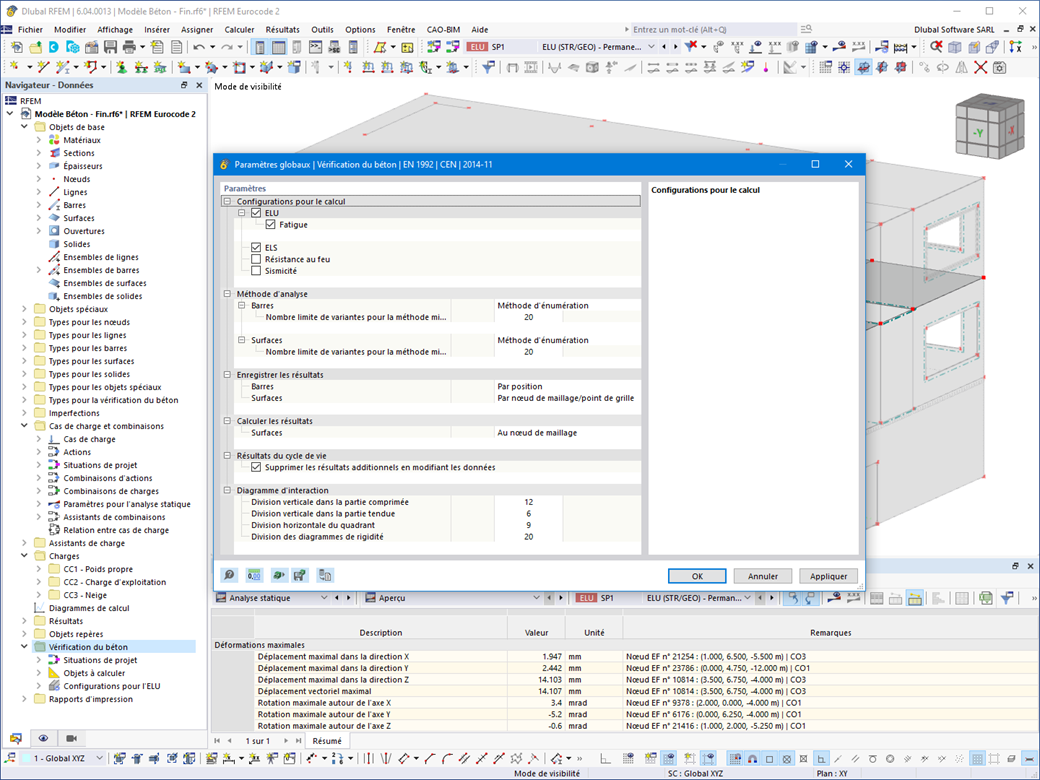
Task: Toggle the navigator panel icon in toolbar
Action: coord(260,47)
